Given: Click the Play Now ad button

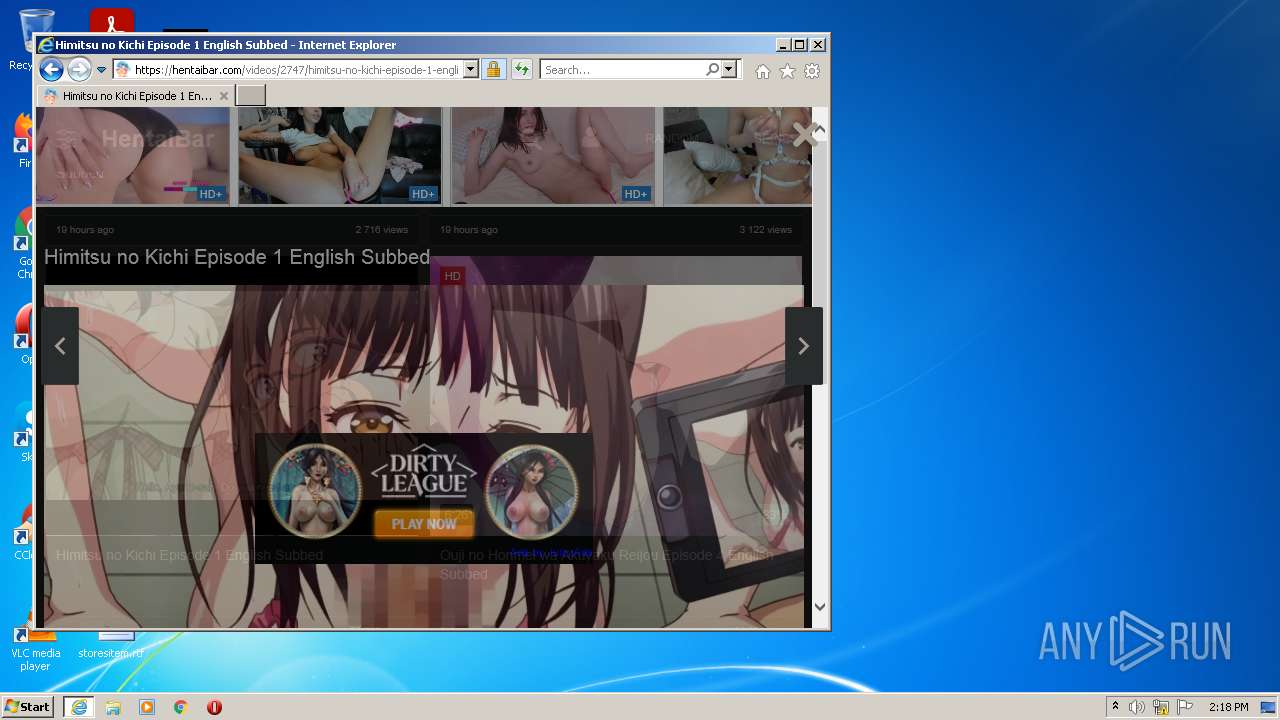Looking at the screenshot, I should tap(424, 524).
